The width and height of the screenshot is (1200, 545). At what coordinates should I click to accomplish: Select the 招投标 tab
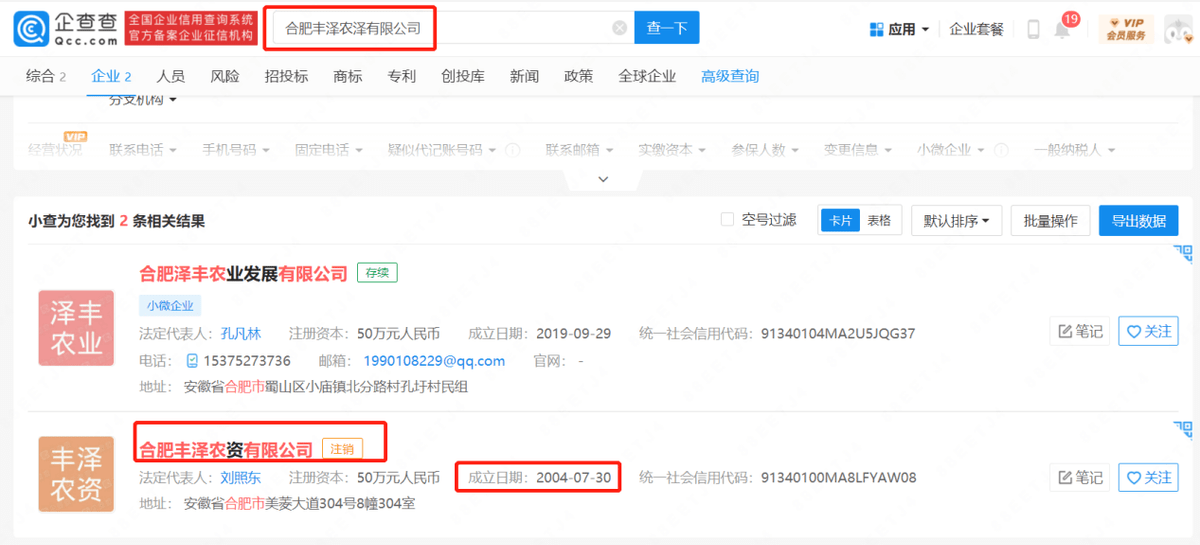286,76
